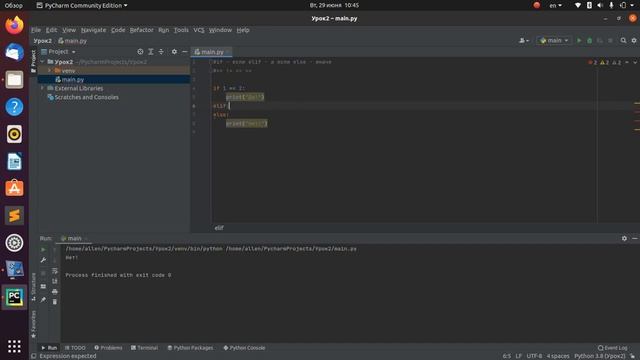Change UTF-8 file encoding in status bar

click(534, 356)
